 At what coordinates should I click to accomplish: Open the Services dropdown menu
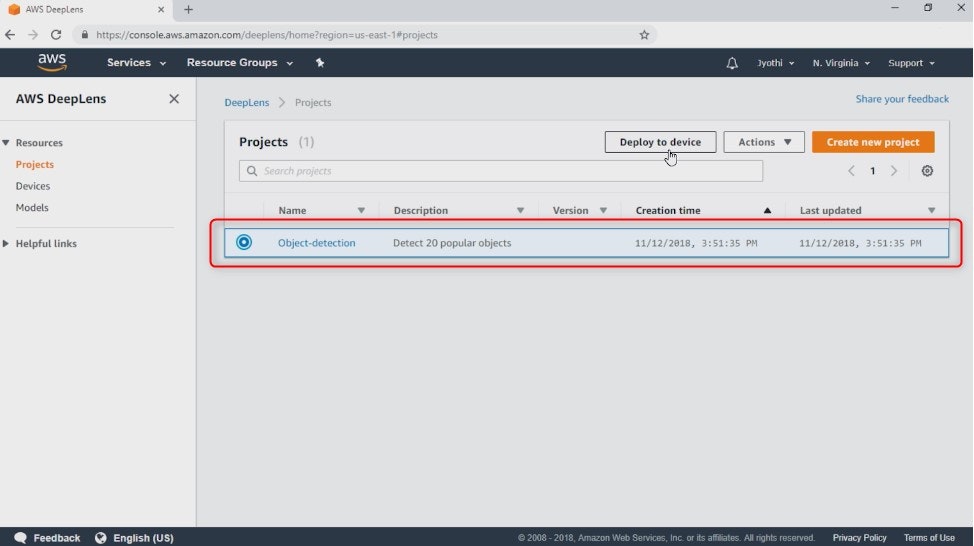point(136,63)
